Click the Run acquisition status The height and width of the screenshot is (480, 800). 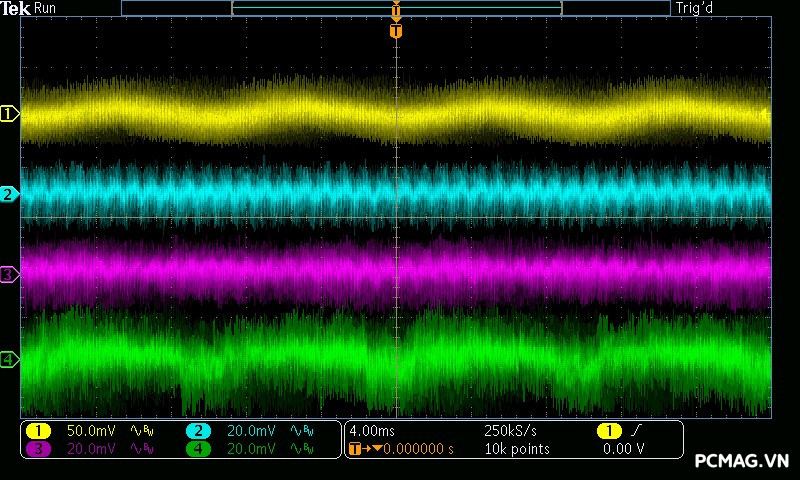[x=46, y=8]
